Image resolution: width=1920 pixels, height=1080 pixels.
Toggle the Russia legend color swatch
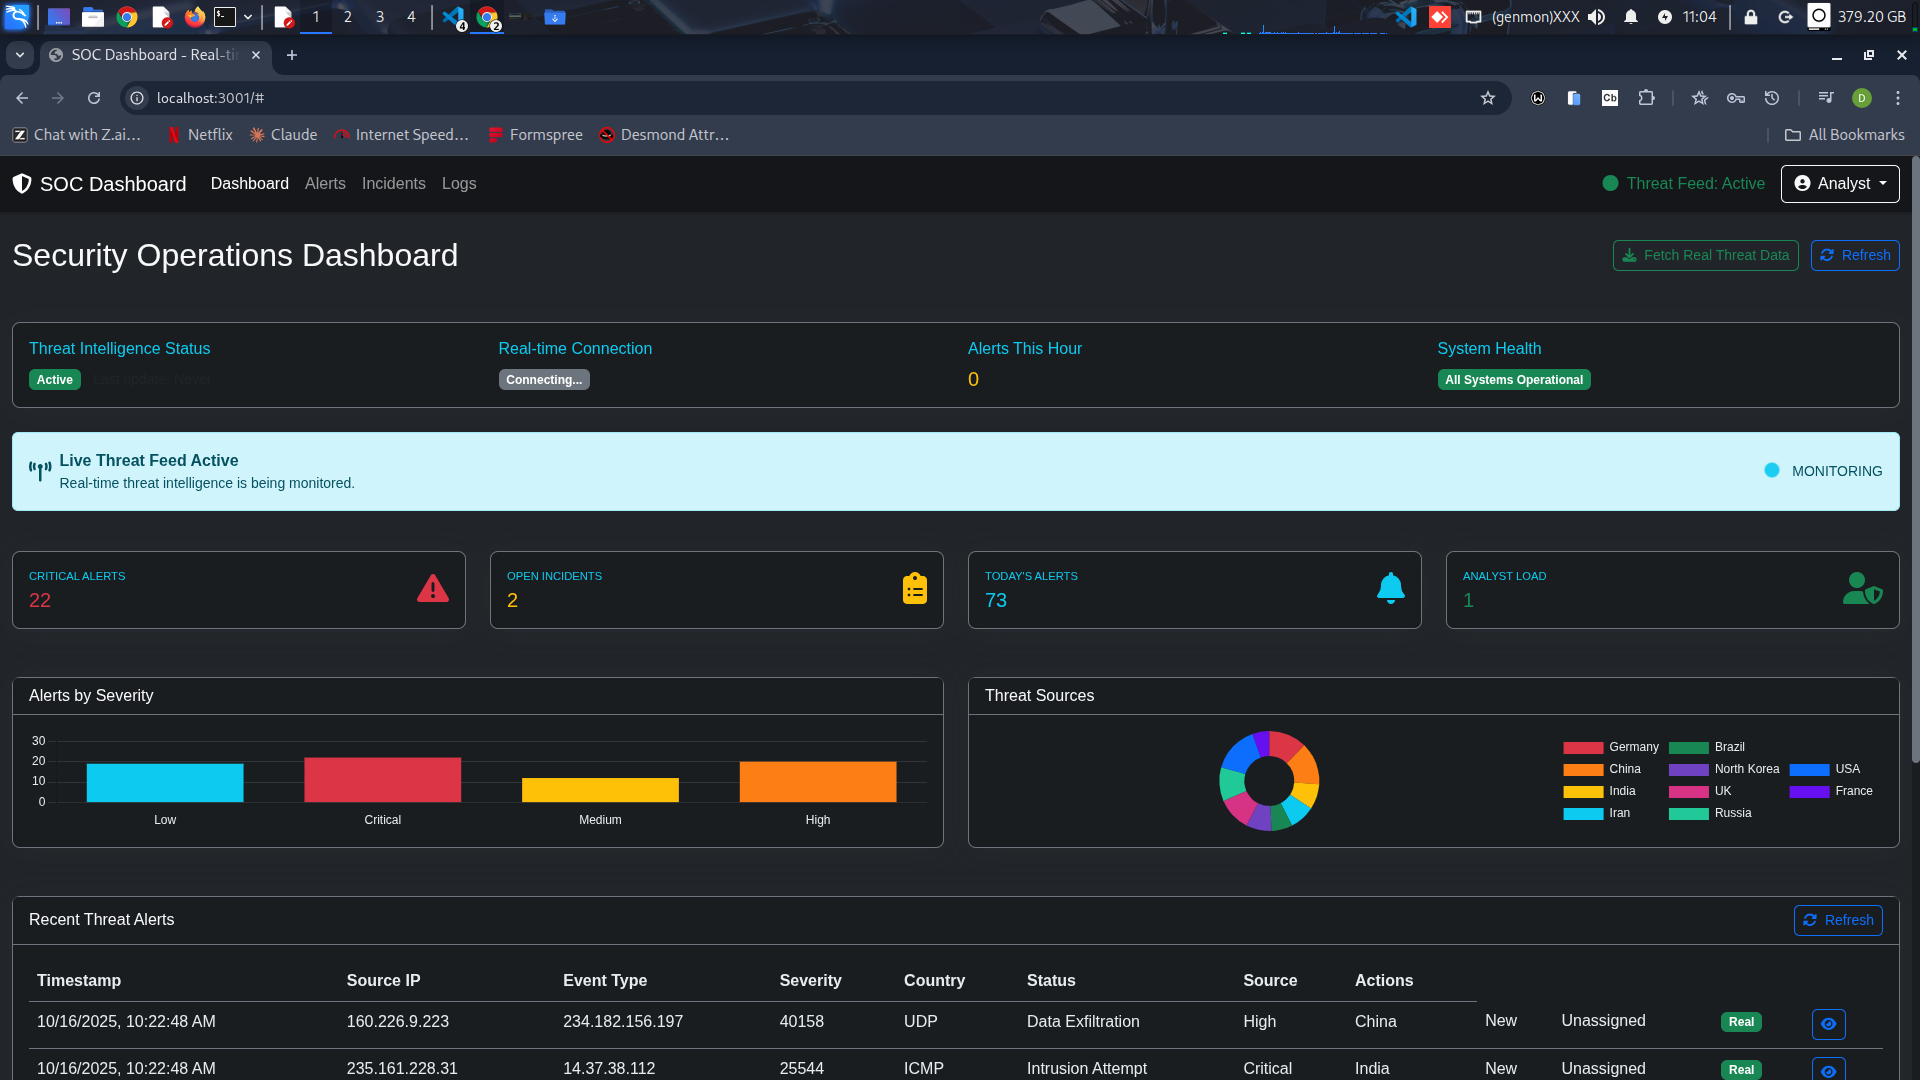point(1689,814)
